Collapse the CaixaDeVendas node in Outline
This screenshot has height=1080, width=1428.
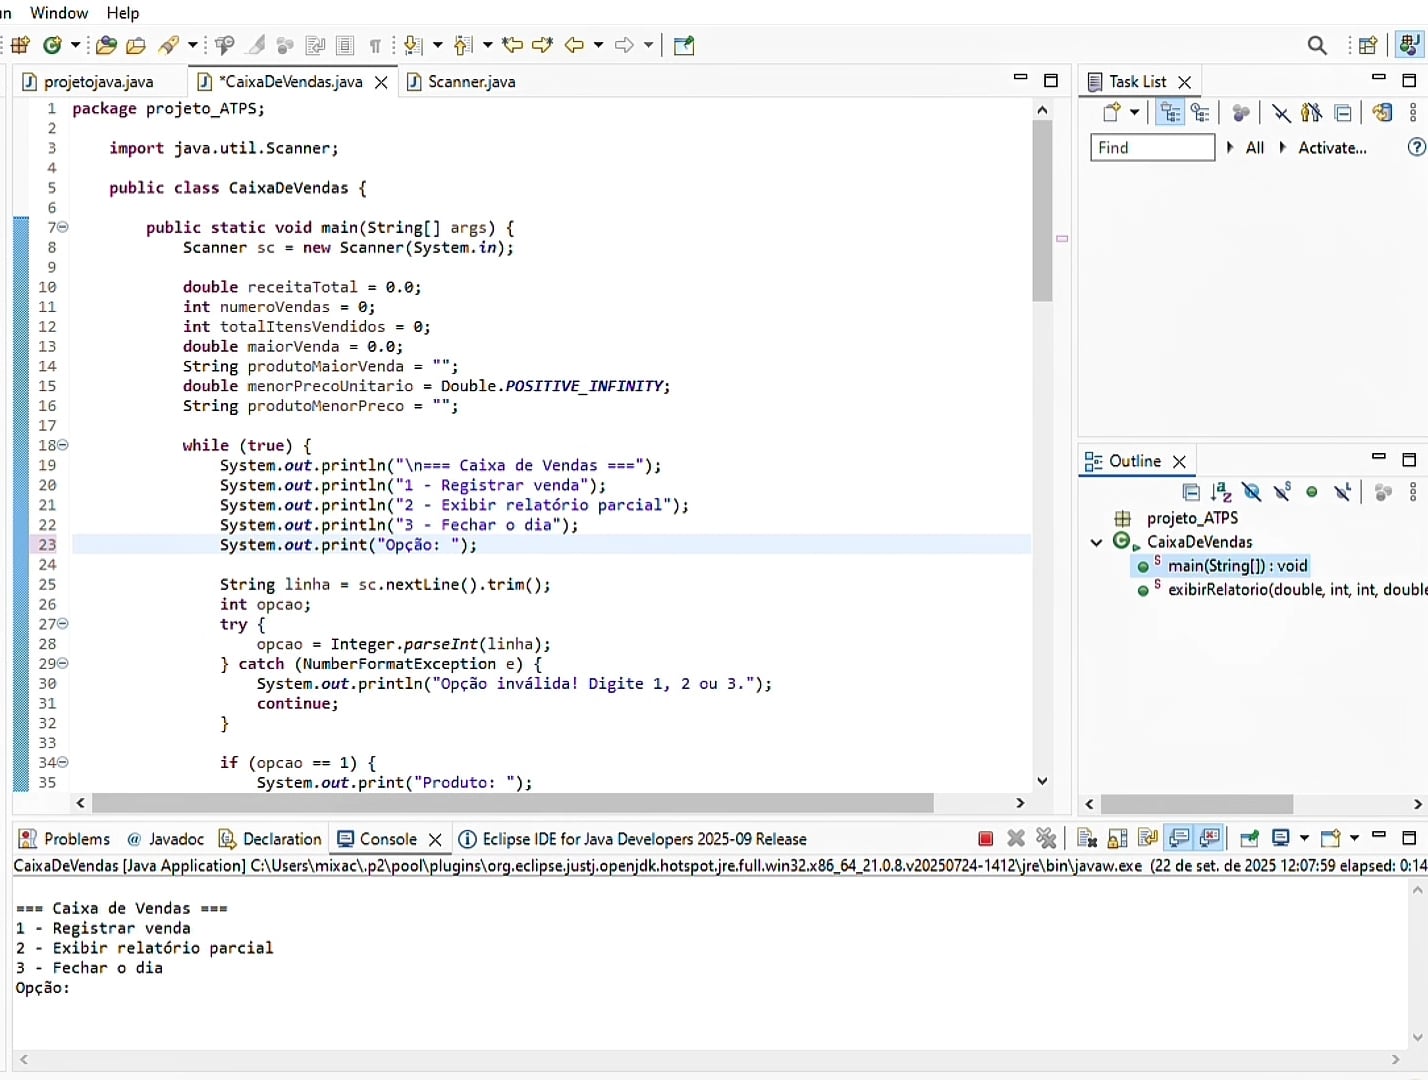pos(1096,542)
